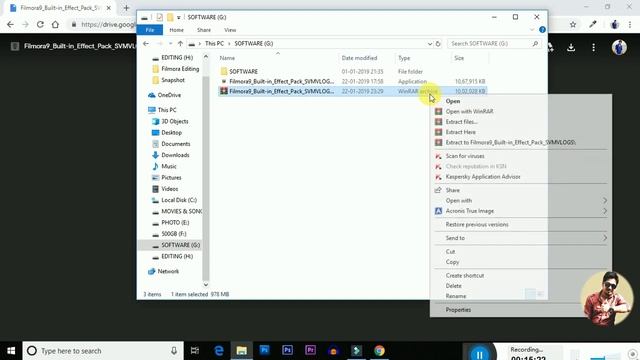Image resolution: width=640 pixels, height=360 pixels.
Task: Click Share in the context menu
Action: (452, 190)
